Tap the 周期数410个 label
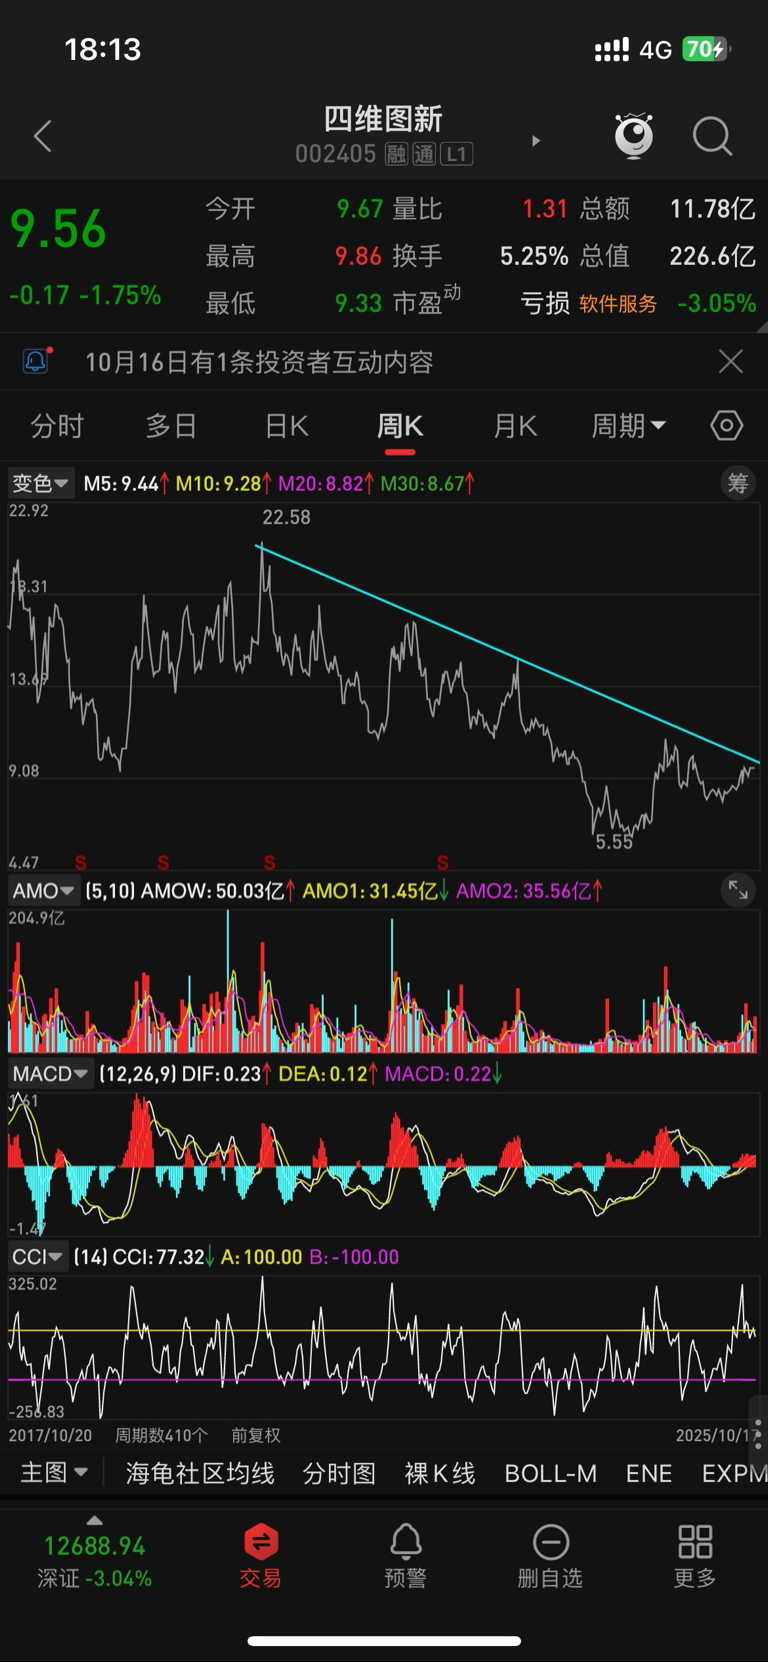This screenshot has height=1663, width=768. [161, 1435]
